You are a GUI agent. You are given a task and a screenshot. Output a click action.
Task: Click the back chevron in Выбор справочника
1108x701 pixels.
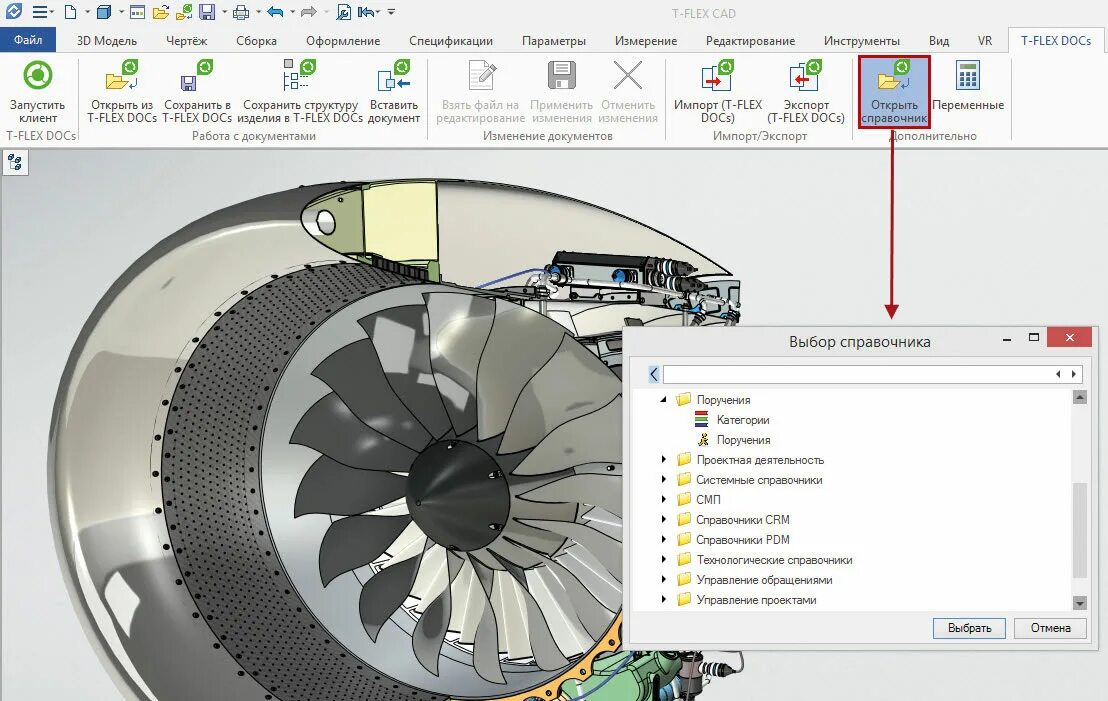(x=654, y=374)
